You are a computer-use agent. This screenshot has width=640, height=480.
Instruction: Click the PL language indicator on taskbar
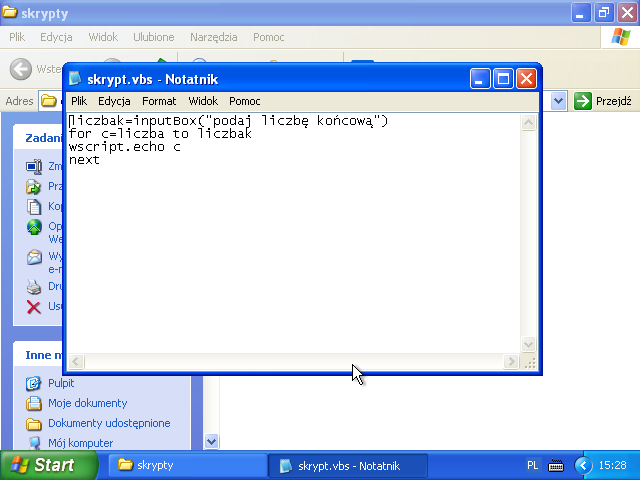(533, 466)
